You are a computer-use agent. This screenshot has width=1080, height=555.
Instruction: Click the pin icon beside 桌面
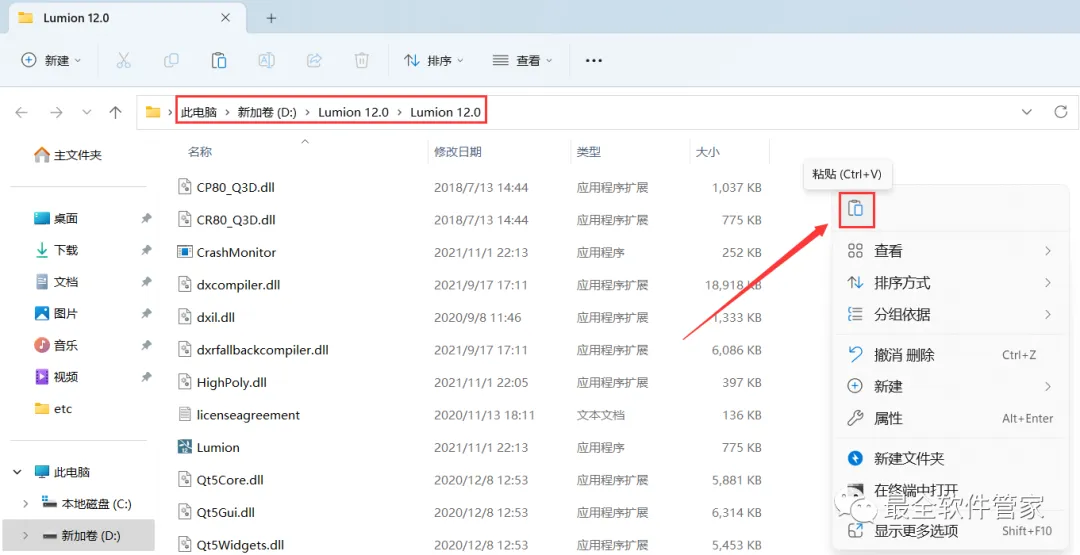click(146, 218)
